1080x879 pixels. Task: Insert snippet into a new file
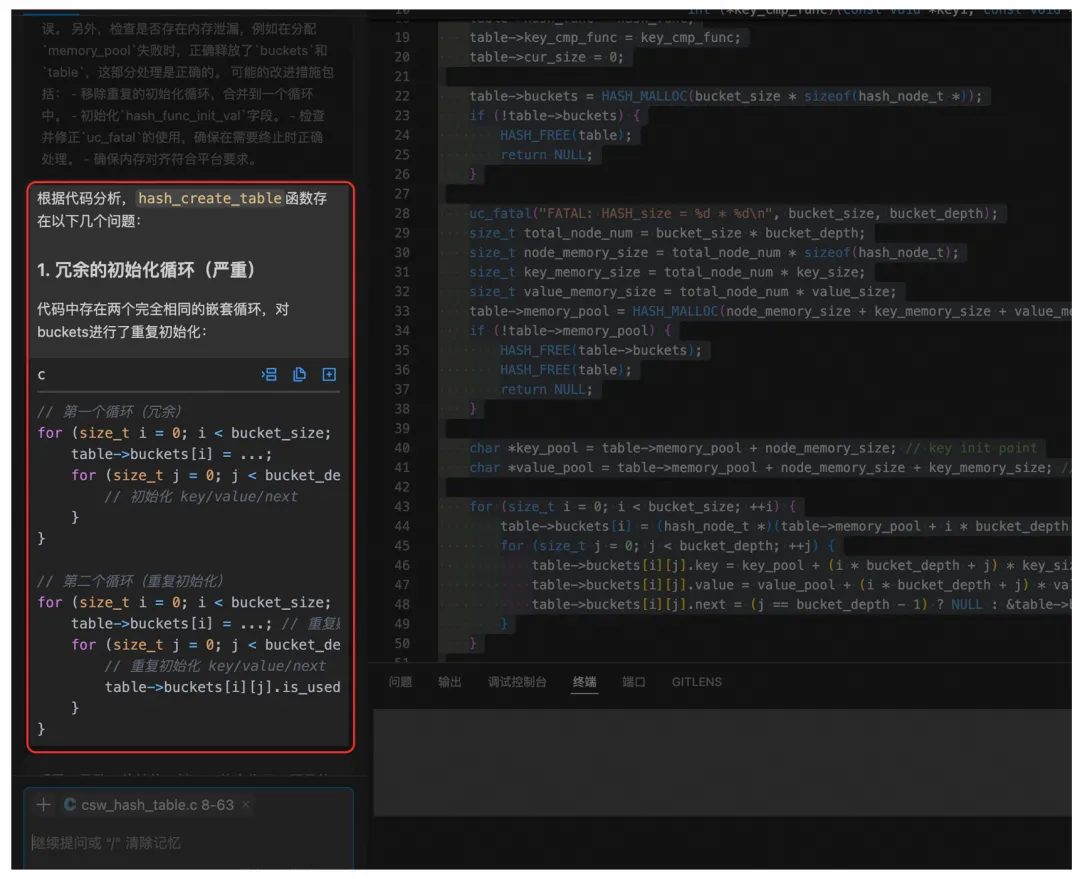tap(329, 374)
